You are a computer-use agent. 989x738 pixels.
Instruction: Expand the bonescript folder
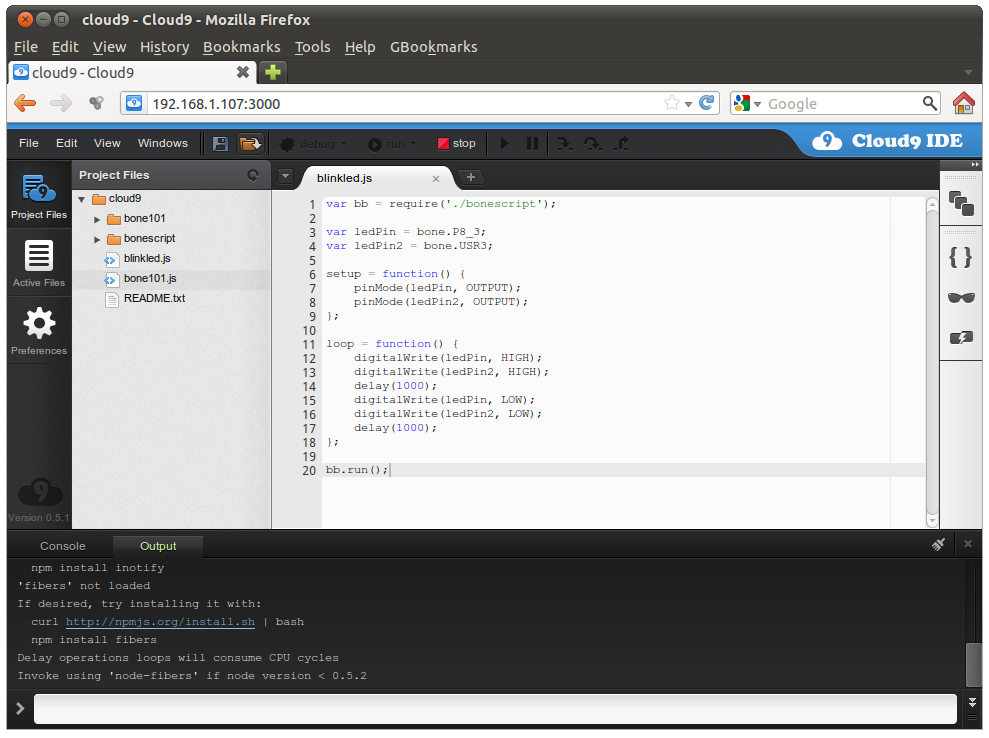pyautogui.click(x=97, y=240)
